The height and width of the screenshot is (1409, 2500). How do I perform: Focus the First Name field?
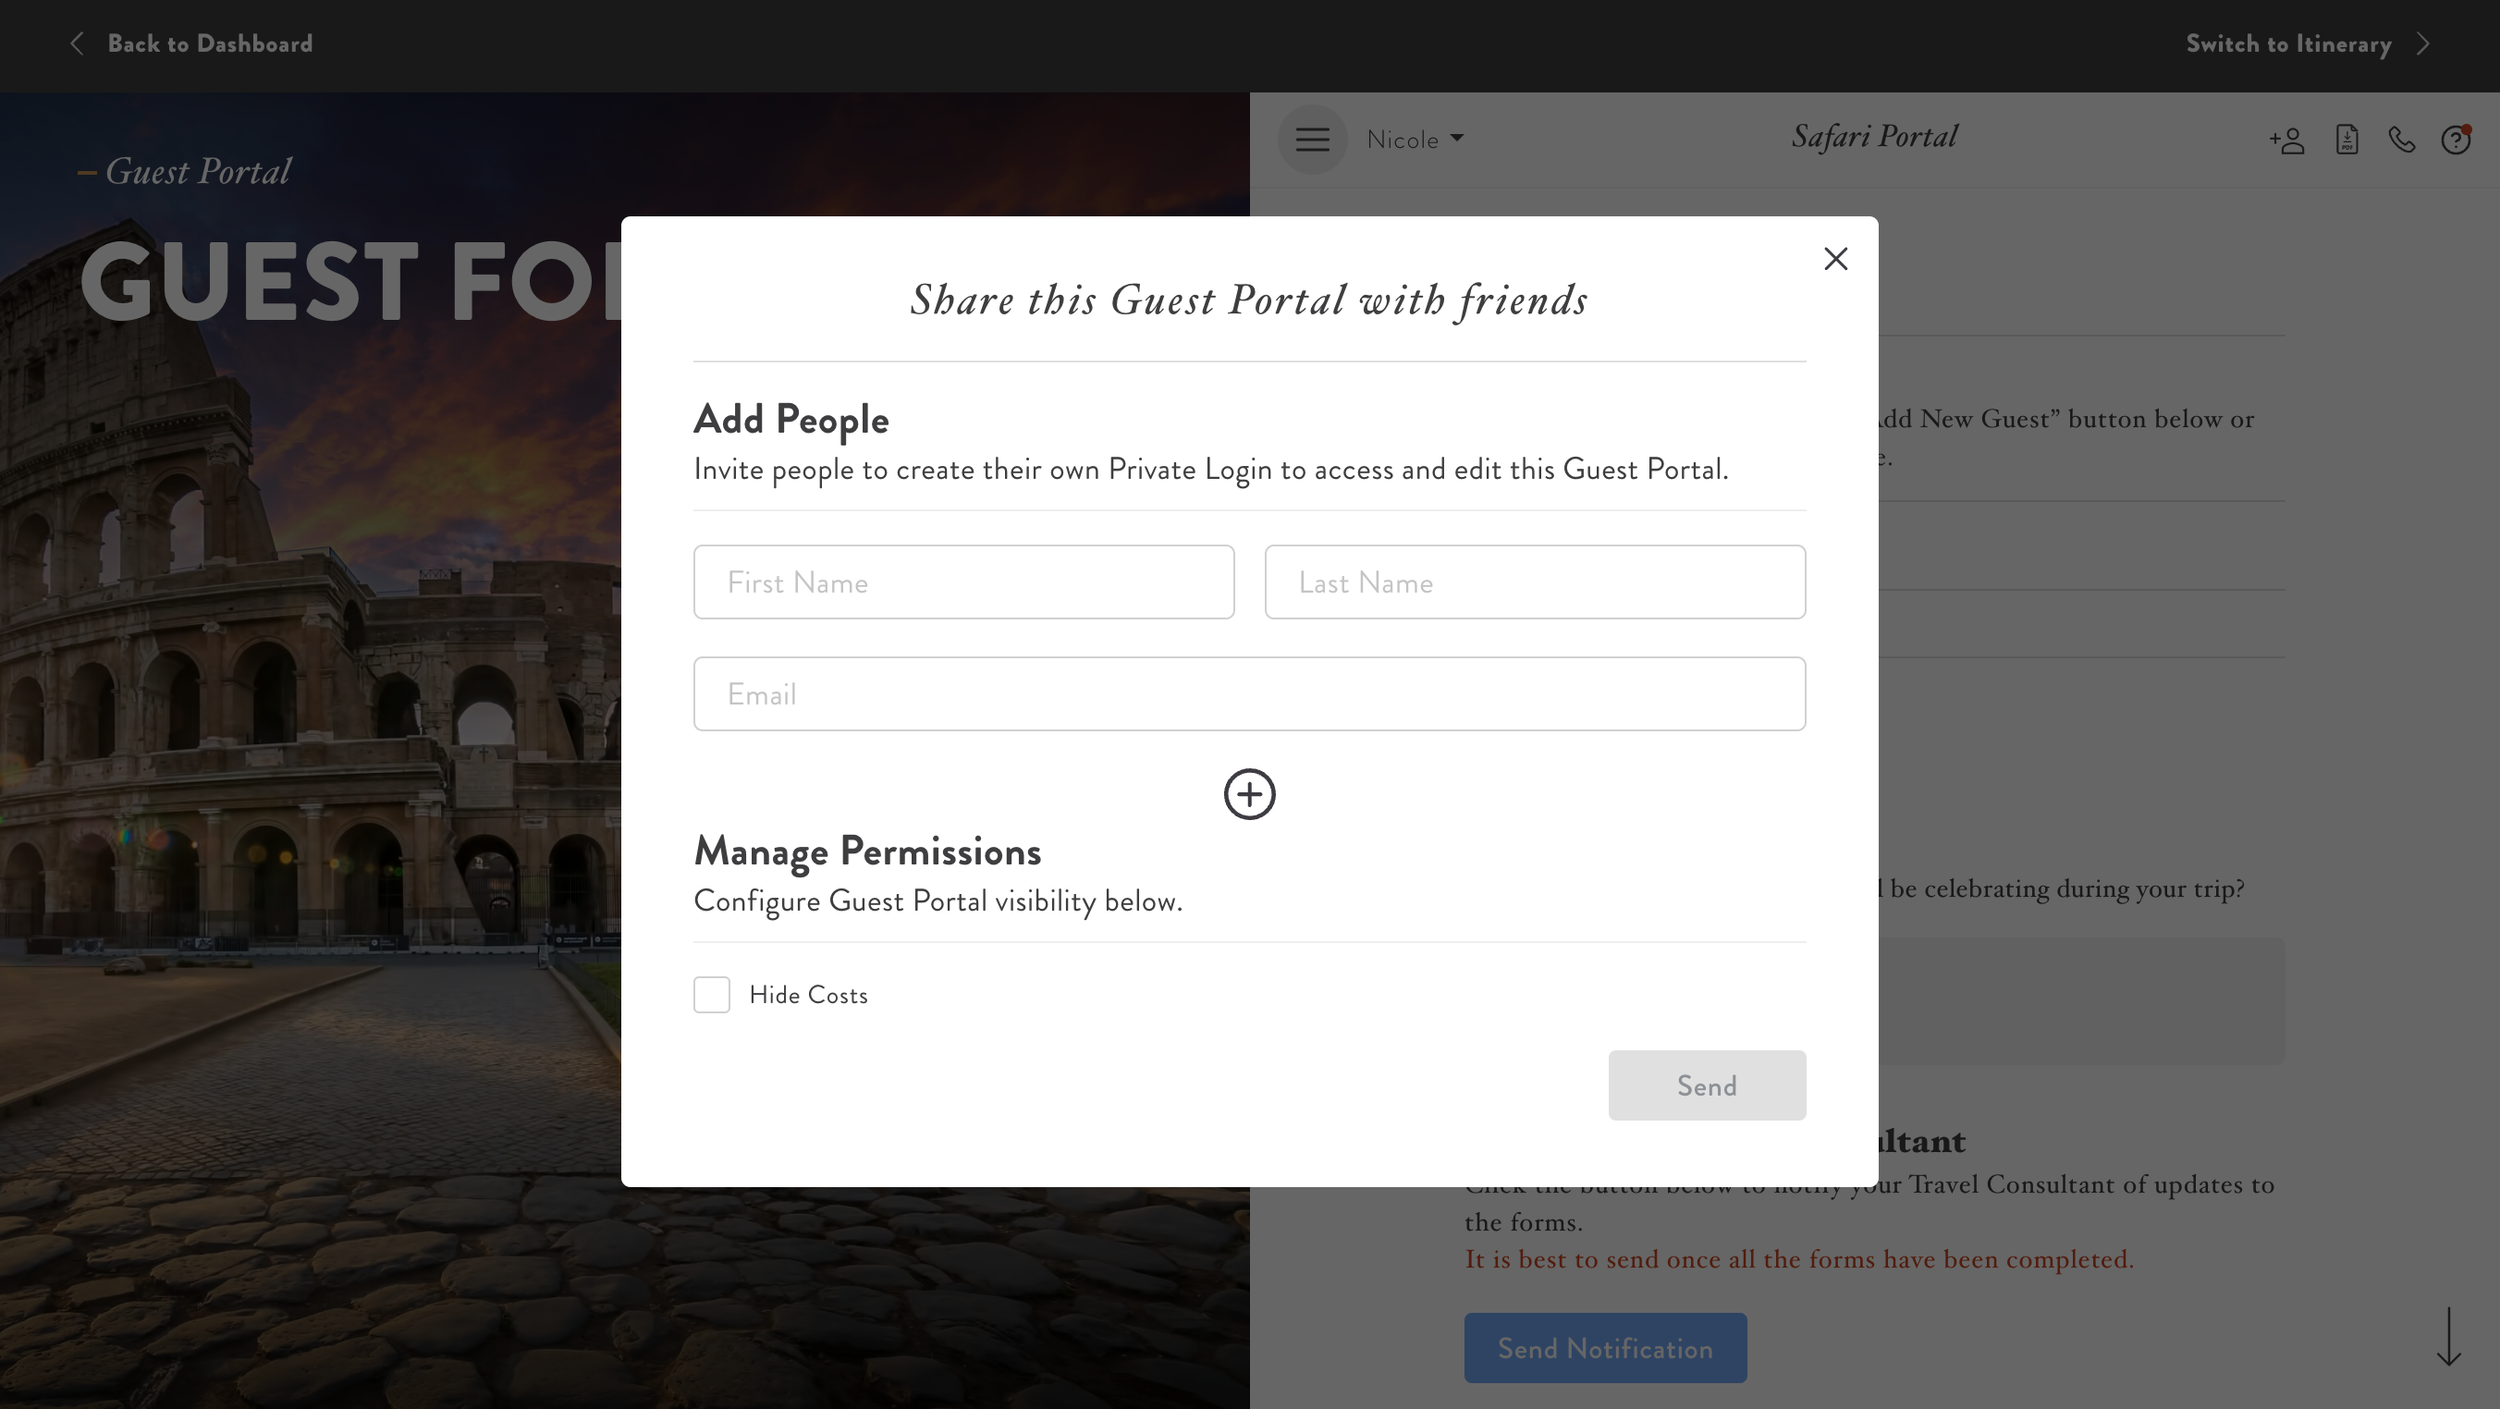click(x=963, y=582)
